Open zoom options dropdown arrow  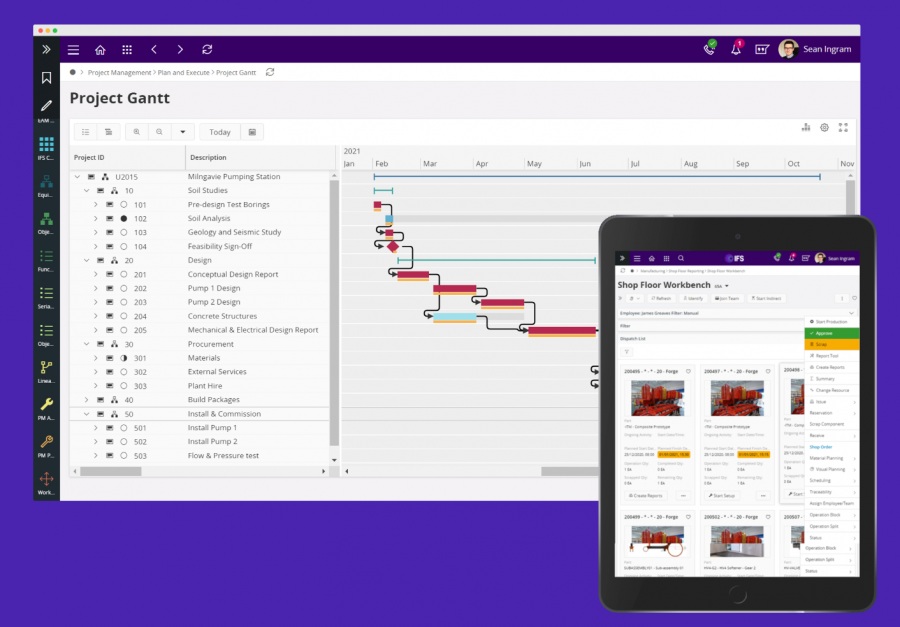tap(183, 132)
